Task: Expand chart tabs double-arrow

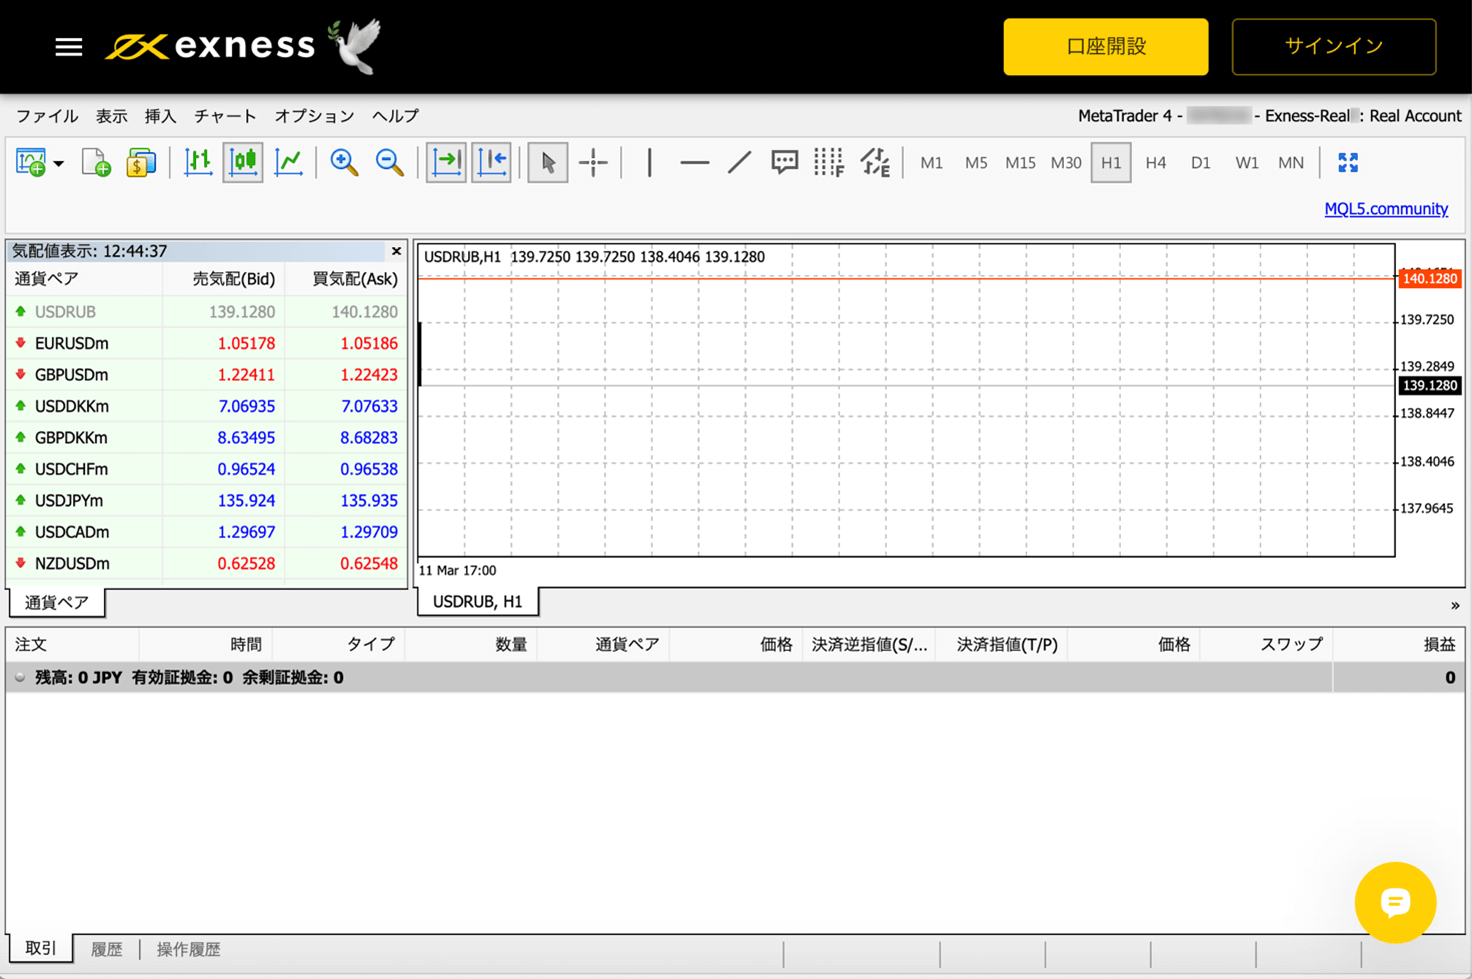Action: point(1455,605)
